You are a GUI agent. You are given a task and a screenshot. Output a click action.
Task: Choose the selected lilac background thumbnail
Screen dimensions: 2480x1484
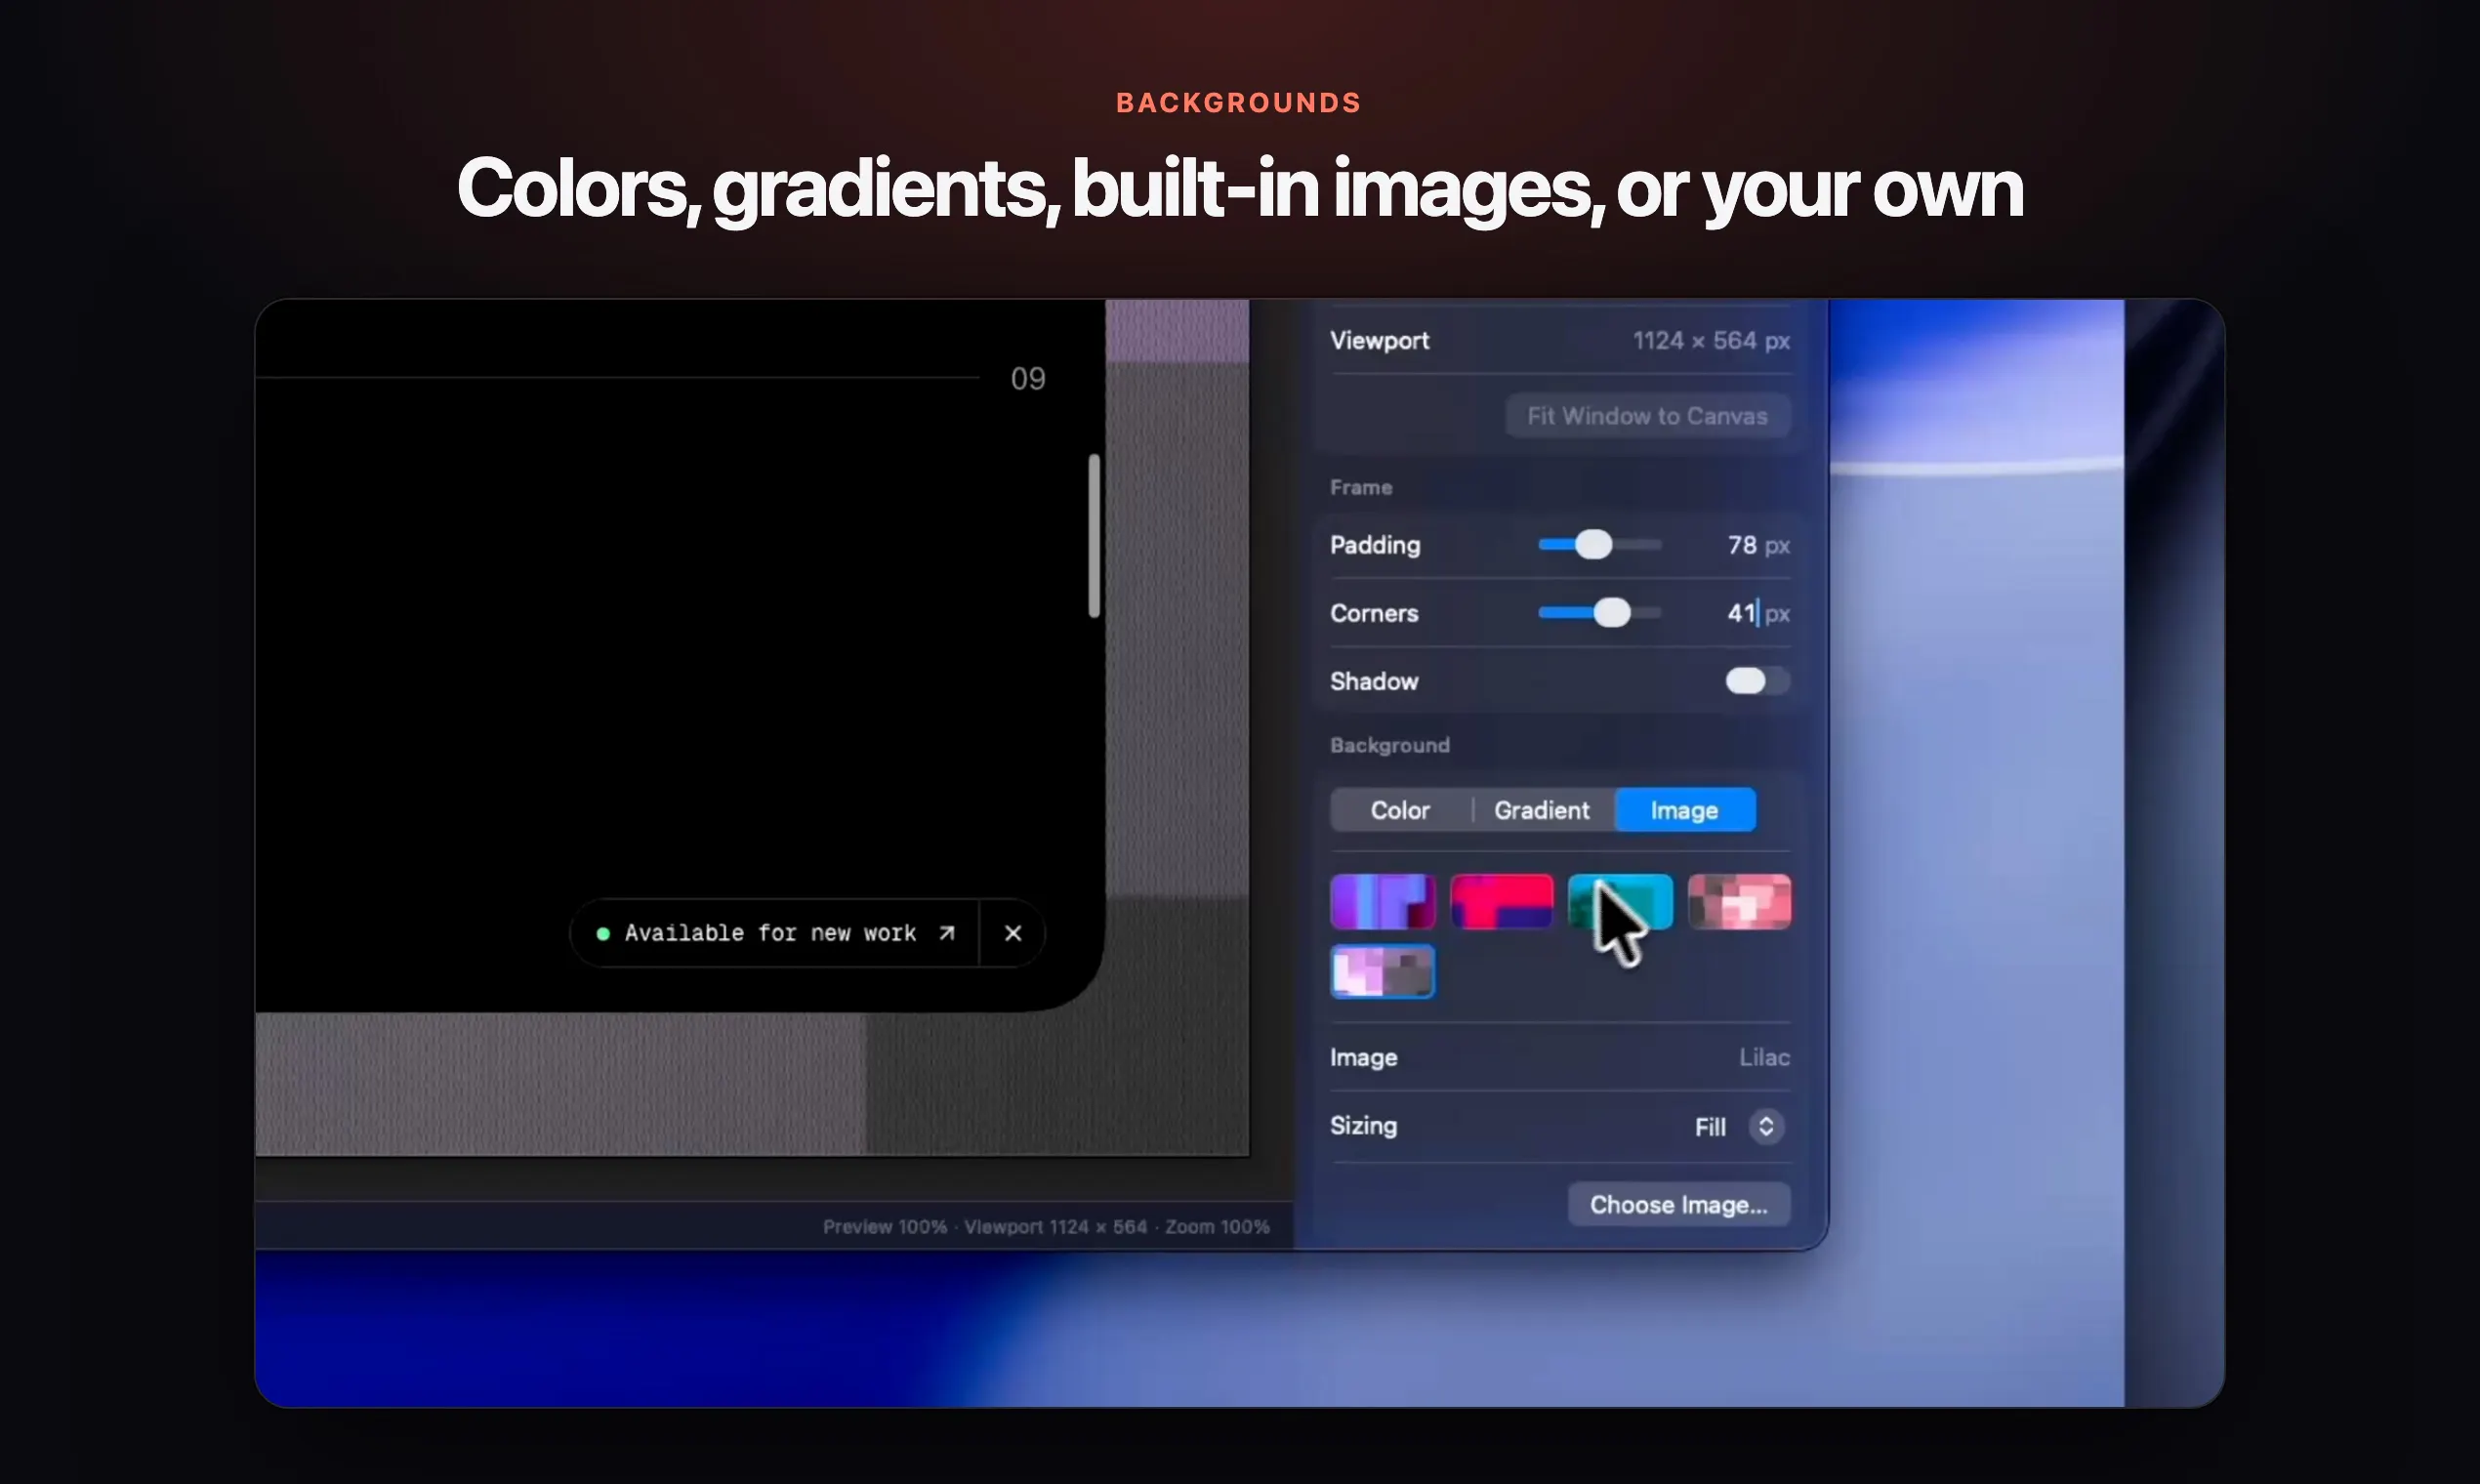coord(1382,971)
